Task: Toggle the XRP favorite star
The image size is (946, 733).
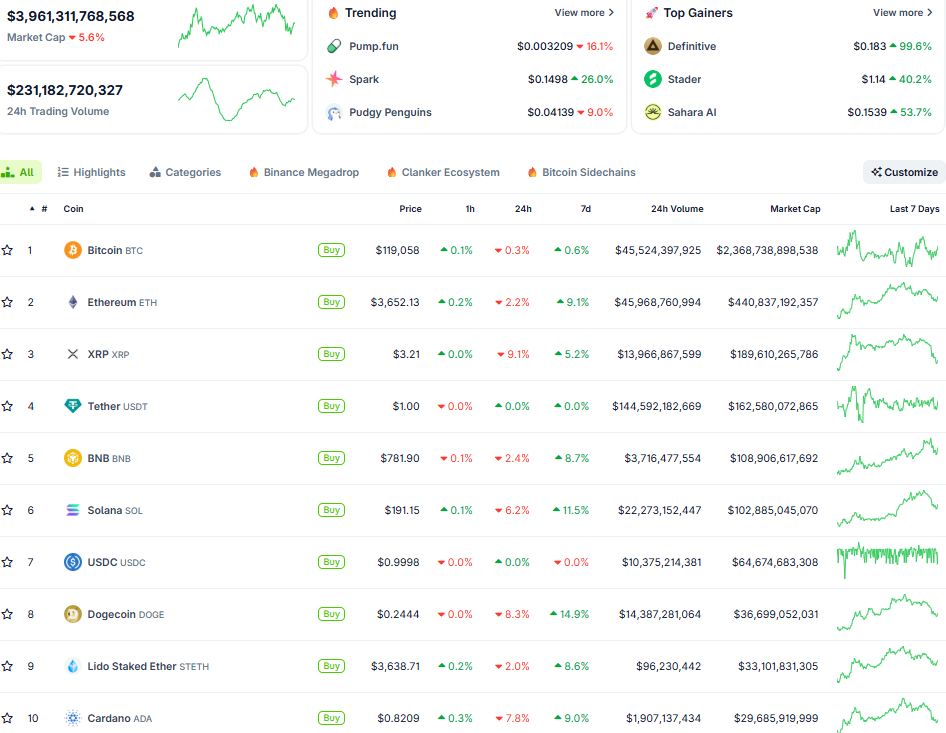Action: 7,354
